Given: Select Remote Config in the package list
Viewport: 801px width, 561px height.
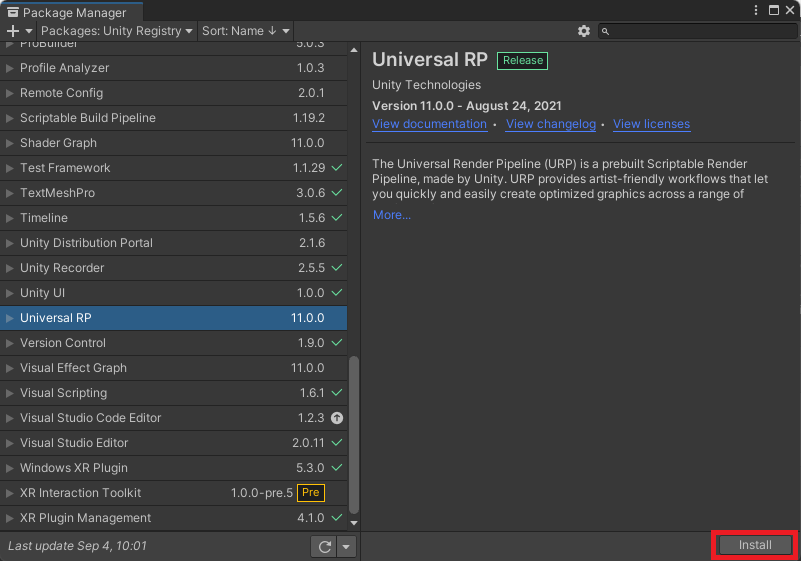Looking at the screenshot, I should coord(173,93).
